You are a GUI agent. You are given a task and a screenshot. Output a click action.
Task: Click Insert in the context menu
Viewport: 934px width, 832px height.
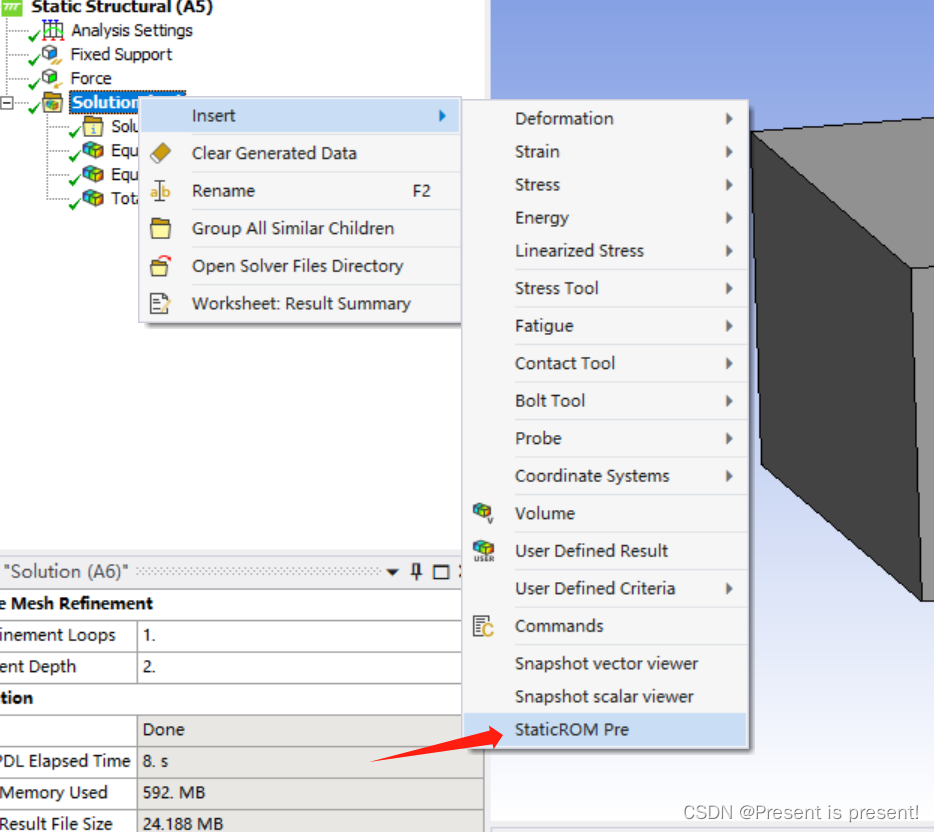(x=214, y=115)
